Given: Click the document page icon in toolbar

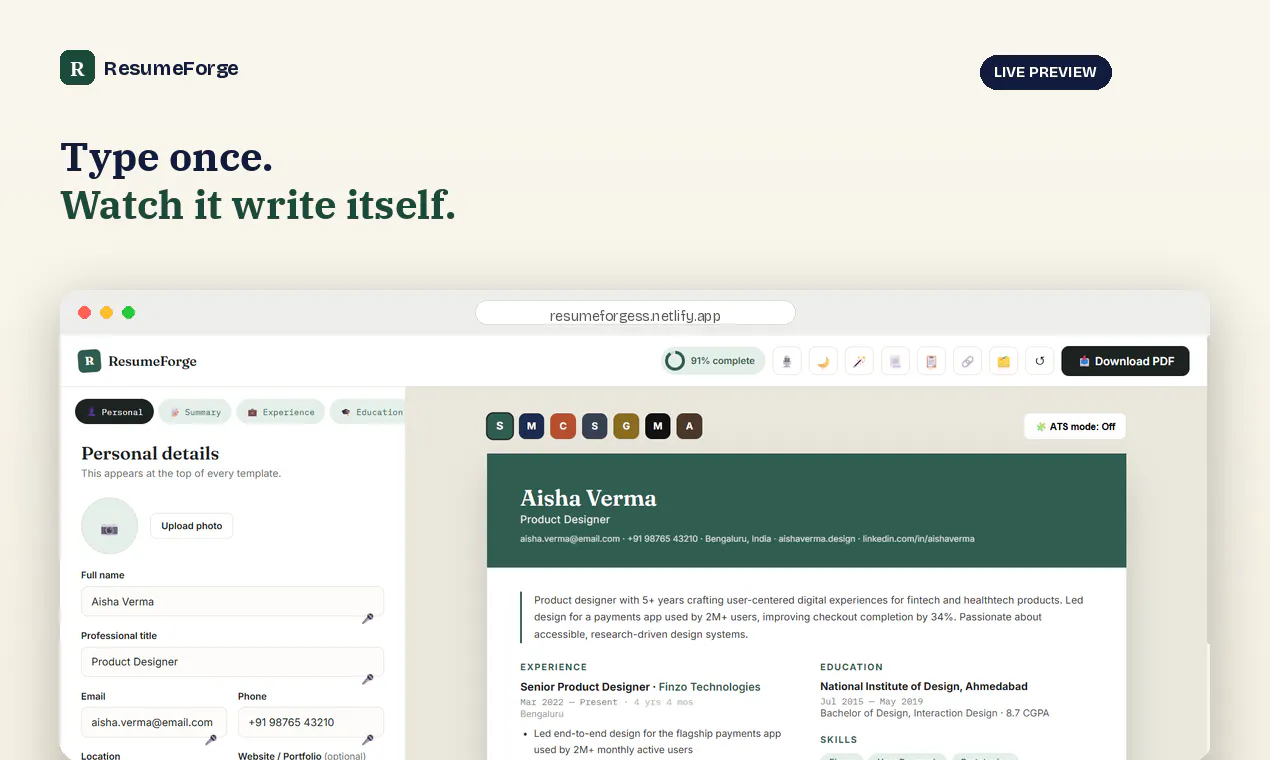Looking at the screenshot, I should point(895,361).
